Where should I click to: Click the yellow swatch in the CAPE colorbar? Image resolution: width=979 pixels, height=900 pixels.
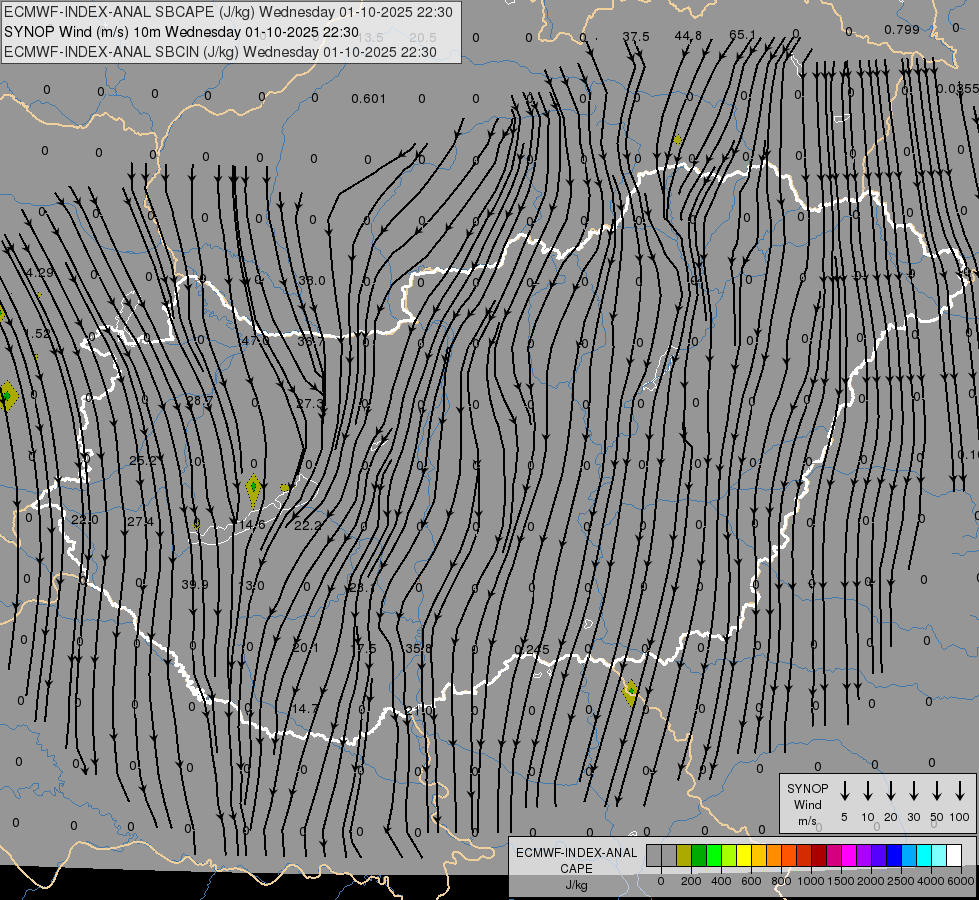coord(745,855)
